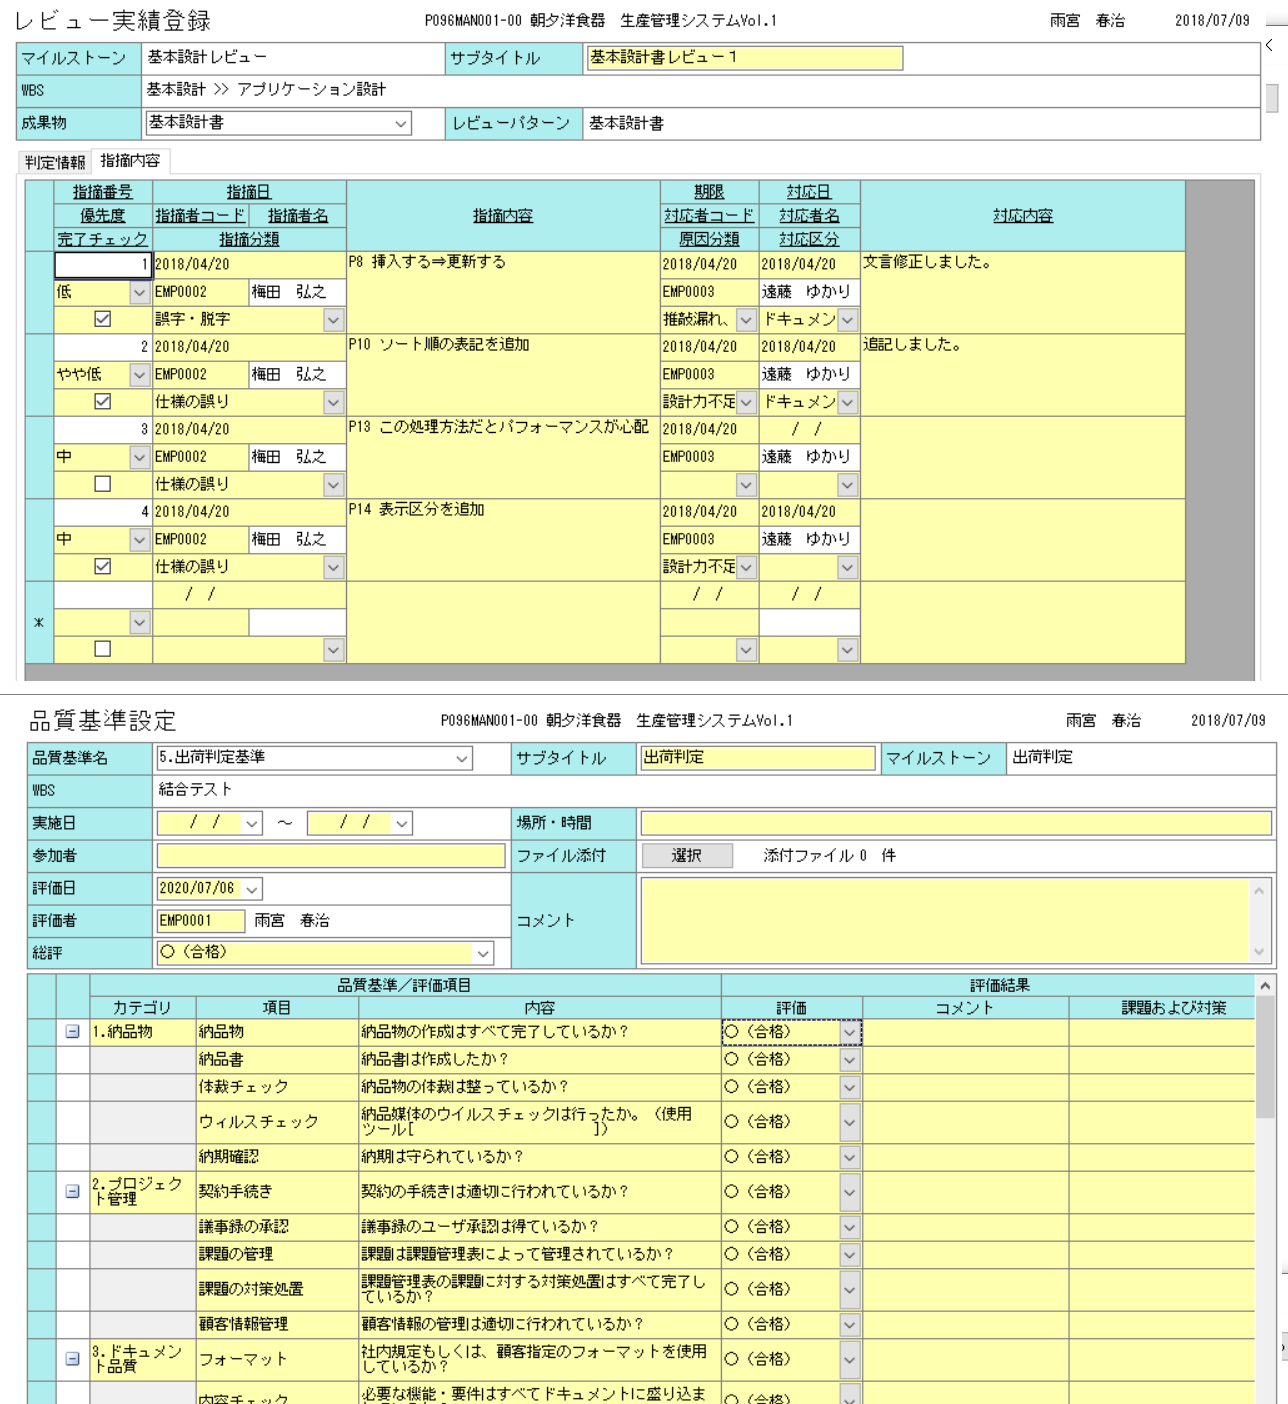Image resolution: width=1288 pixels, height=1404 pixels.
Task: Select the 指摘内容 tab
Action: pyautogui.click(x=130, y=161)
